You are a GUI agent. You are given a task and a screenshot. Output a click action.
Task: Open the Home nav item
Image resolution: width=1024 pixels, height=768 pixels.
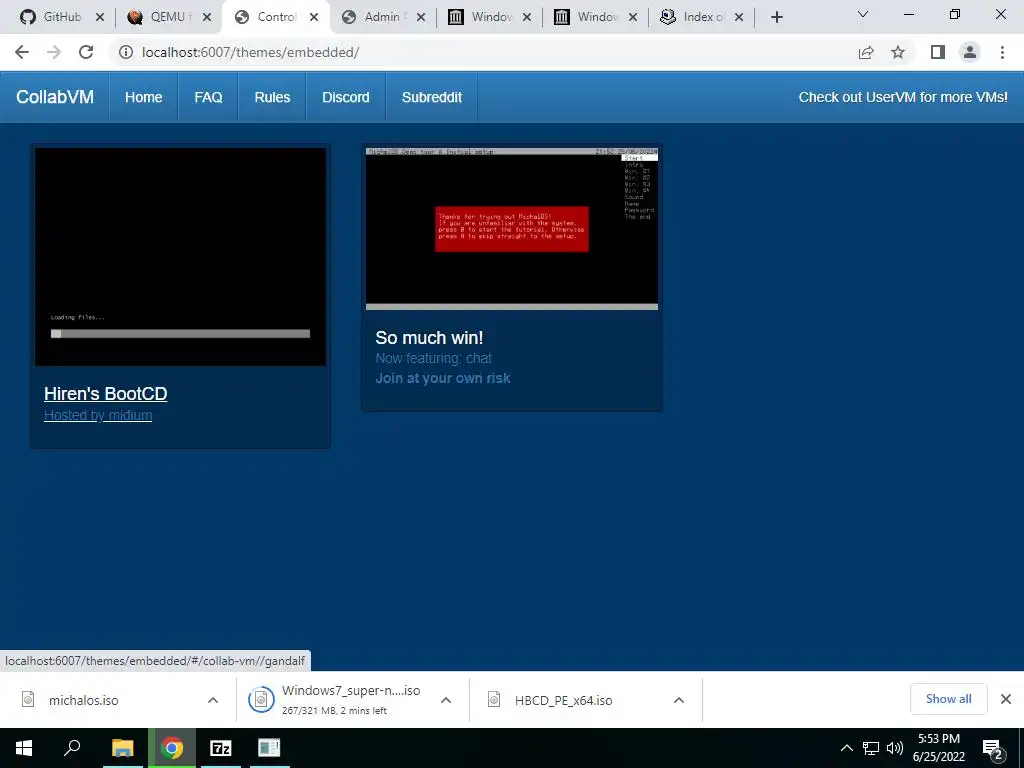144,97
